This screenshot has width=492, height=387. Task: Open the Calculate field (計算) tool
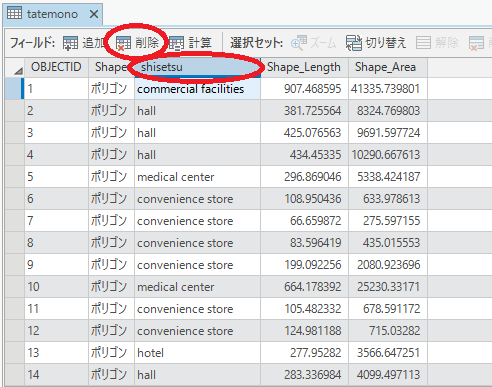coord(190,43)
